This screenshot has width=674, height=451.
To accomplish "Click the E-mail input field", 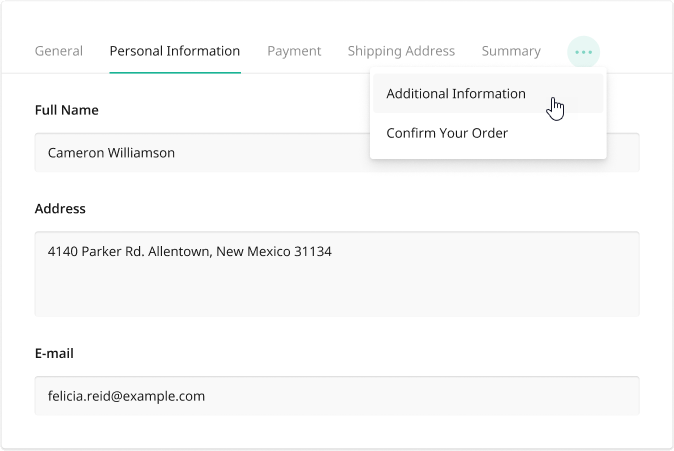I will tap(337, 396).
